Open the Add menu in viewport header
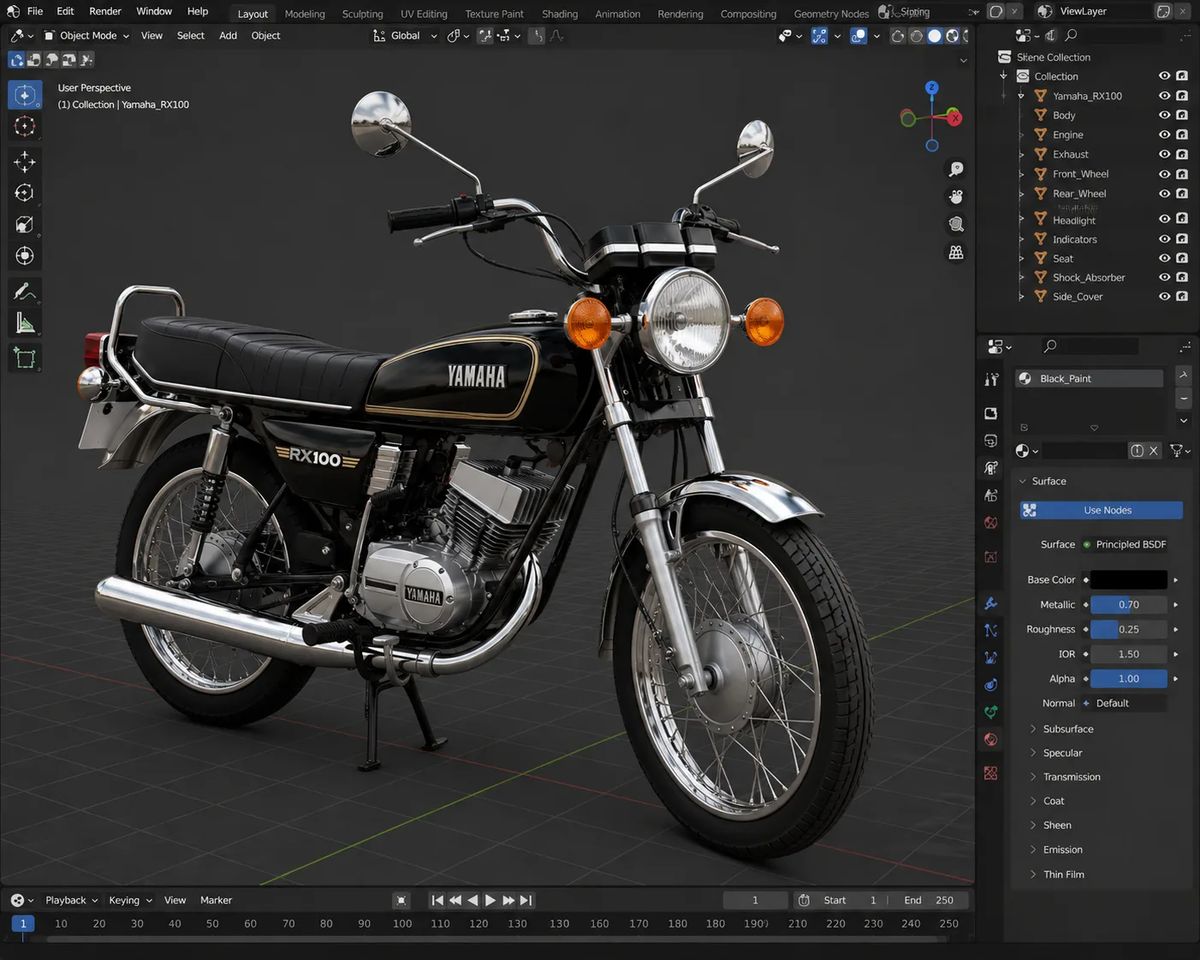This screenshot has width=1200, height=960. pyautogui.click(x=228, y=36)
